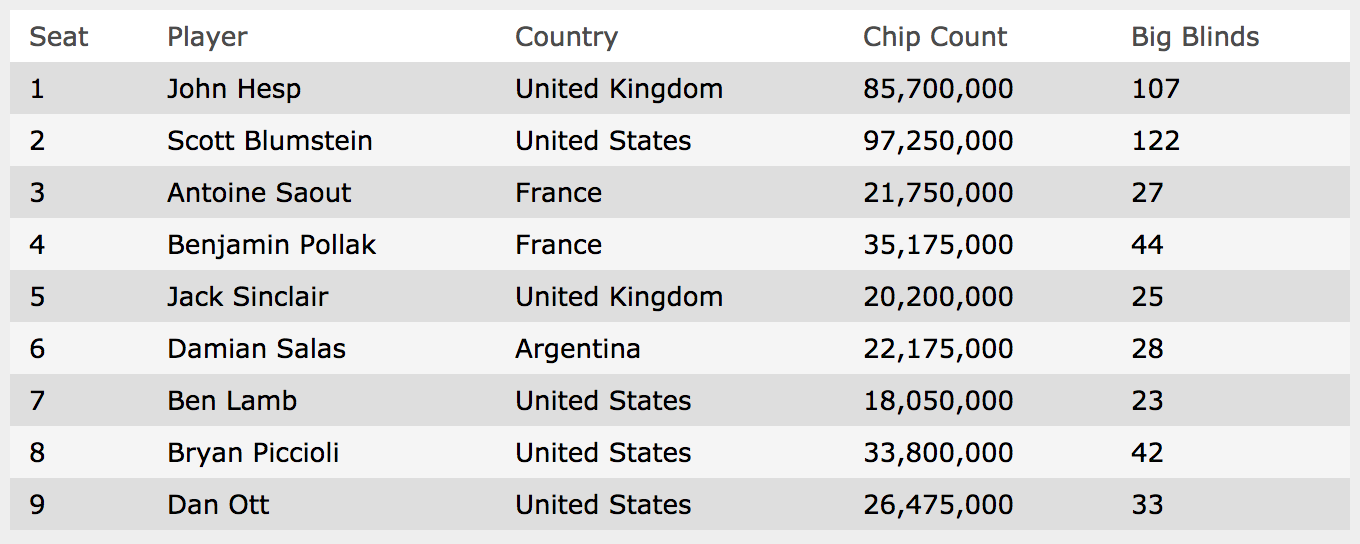Click the 26,475,000 chip count cell
The height and width of the screenshot is (544, 1360).
pos(938,505)
